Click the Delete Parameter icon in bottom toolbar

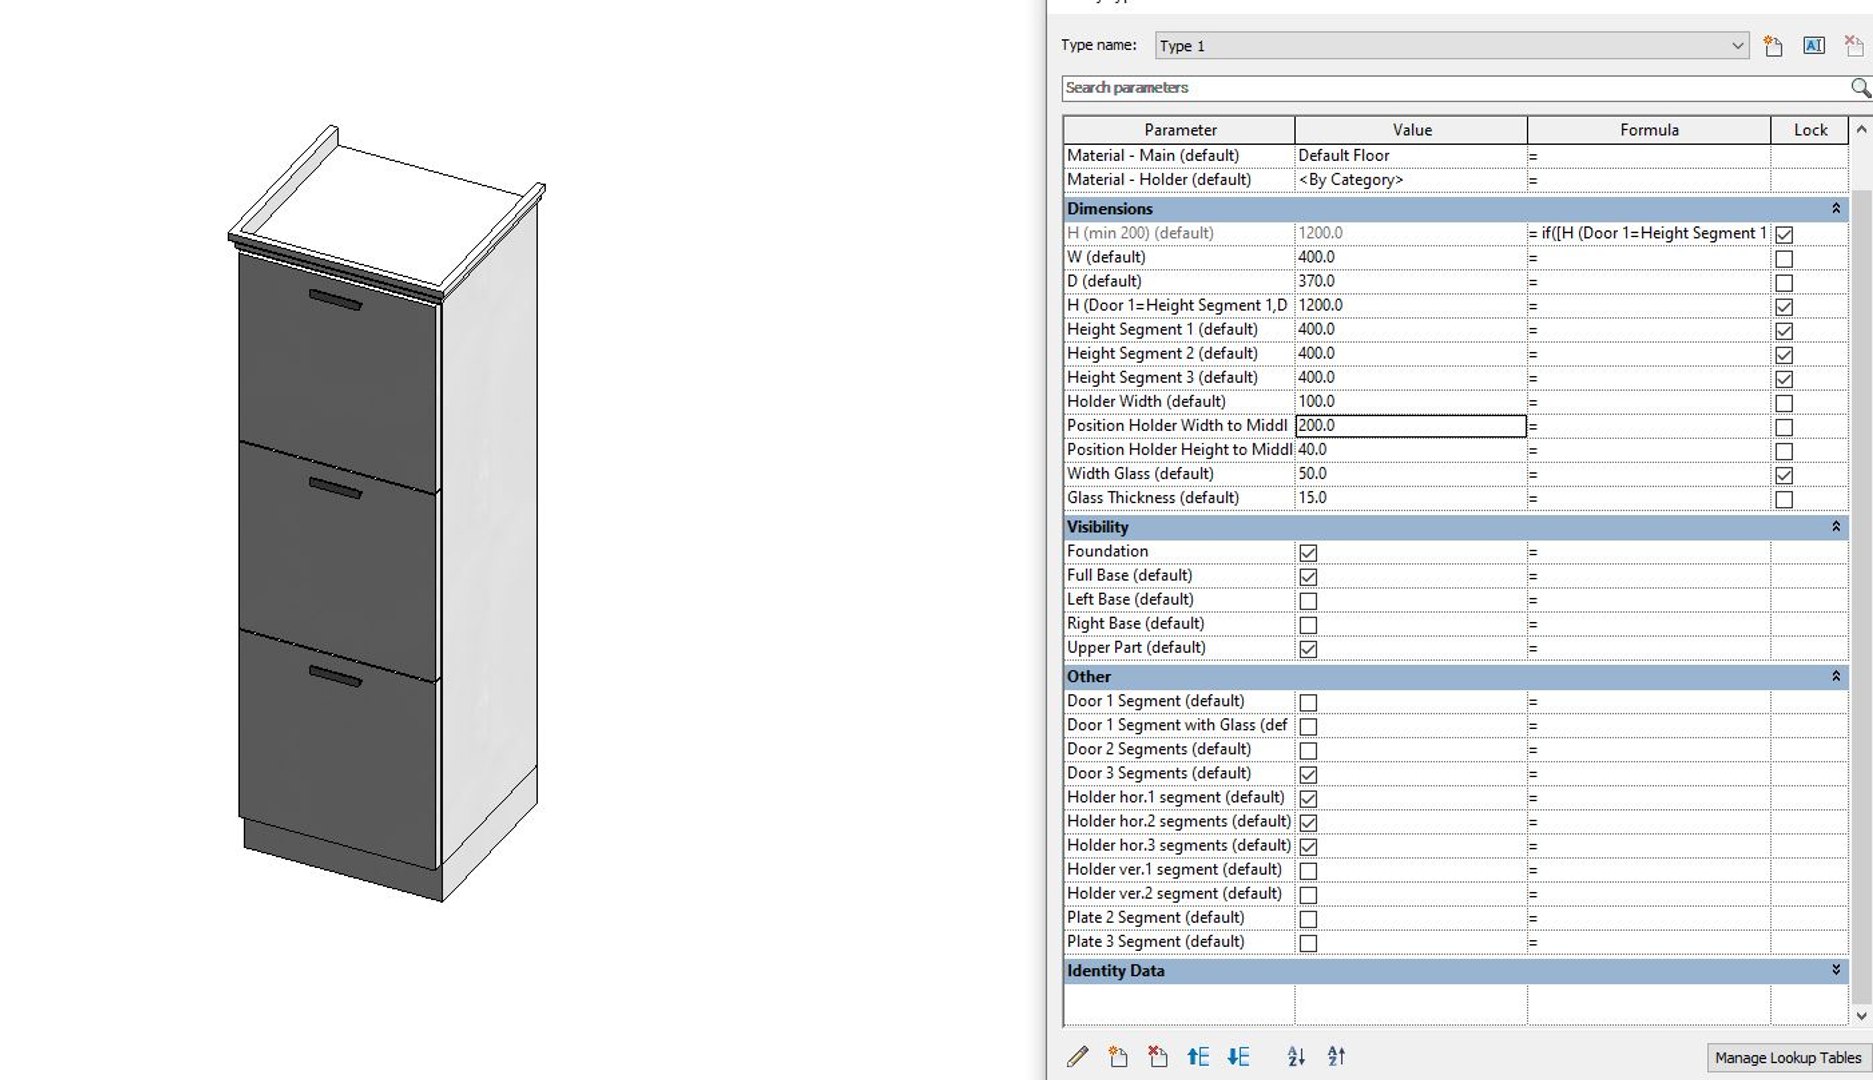1157,1056
